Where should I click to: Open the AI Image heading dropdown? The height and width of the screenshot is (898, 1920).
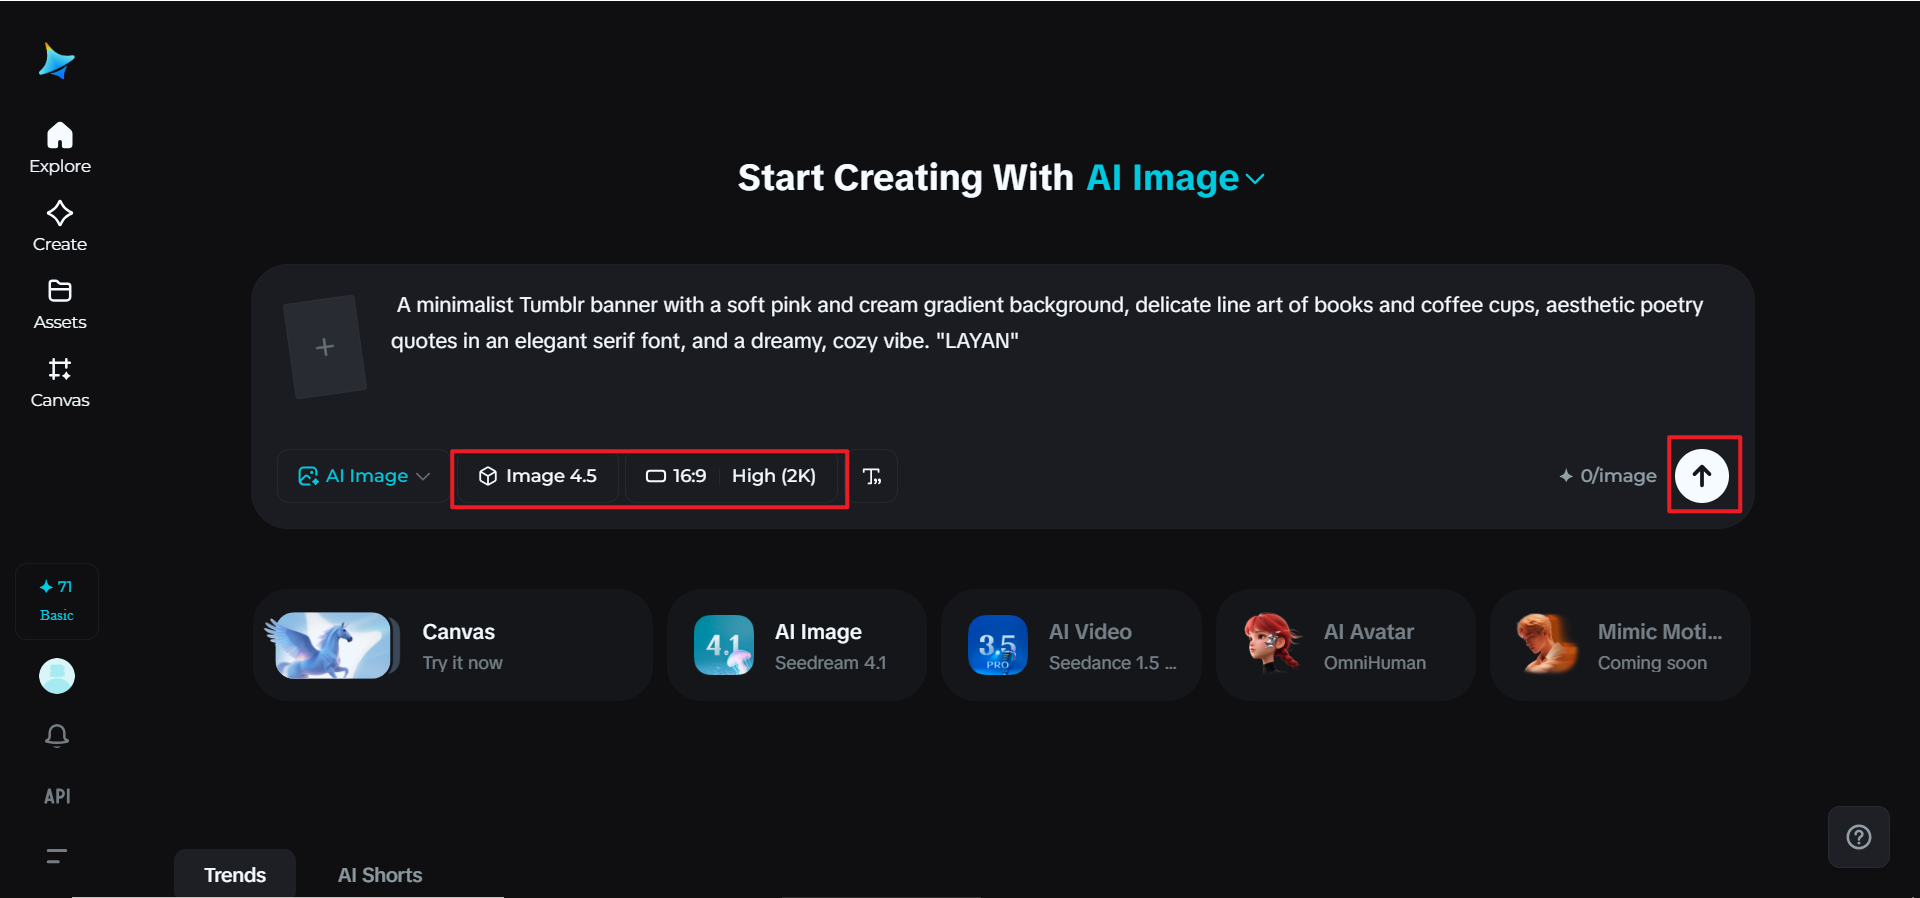(x=1175, y=178)
